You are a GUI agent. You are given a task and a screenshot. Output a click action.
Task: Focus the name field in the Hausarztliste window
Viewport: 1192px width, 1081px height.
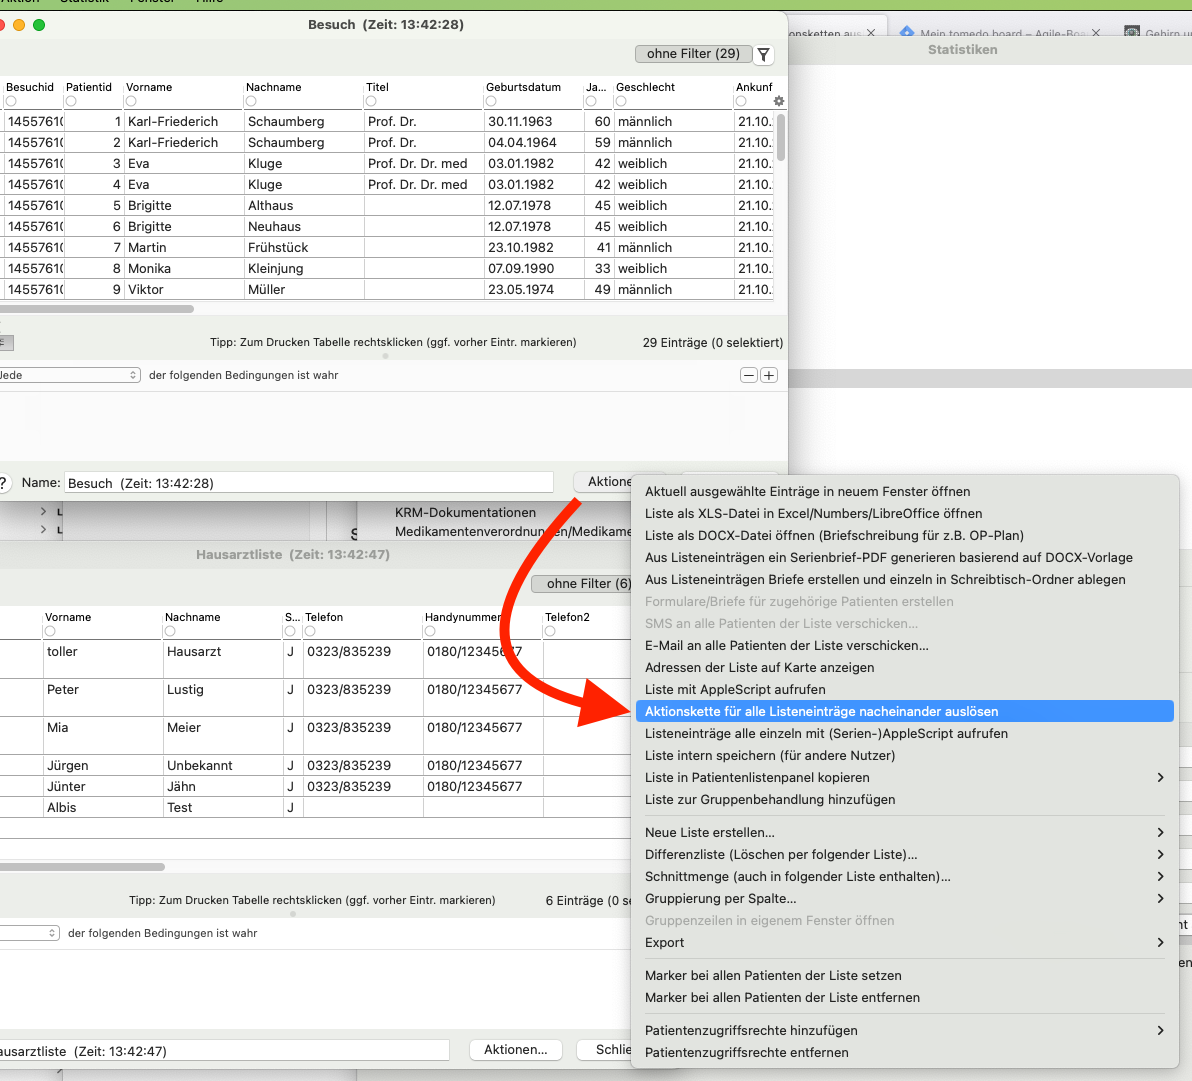point(224,1051)
